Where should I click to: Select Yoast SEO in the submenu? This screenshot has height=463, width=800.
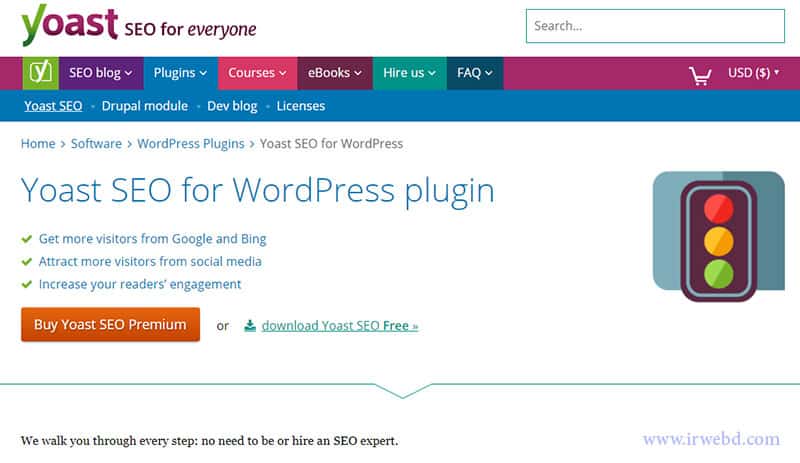pos(53,106)
